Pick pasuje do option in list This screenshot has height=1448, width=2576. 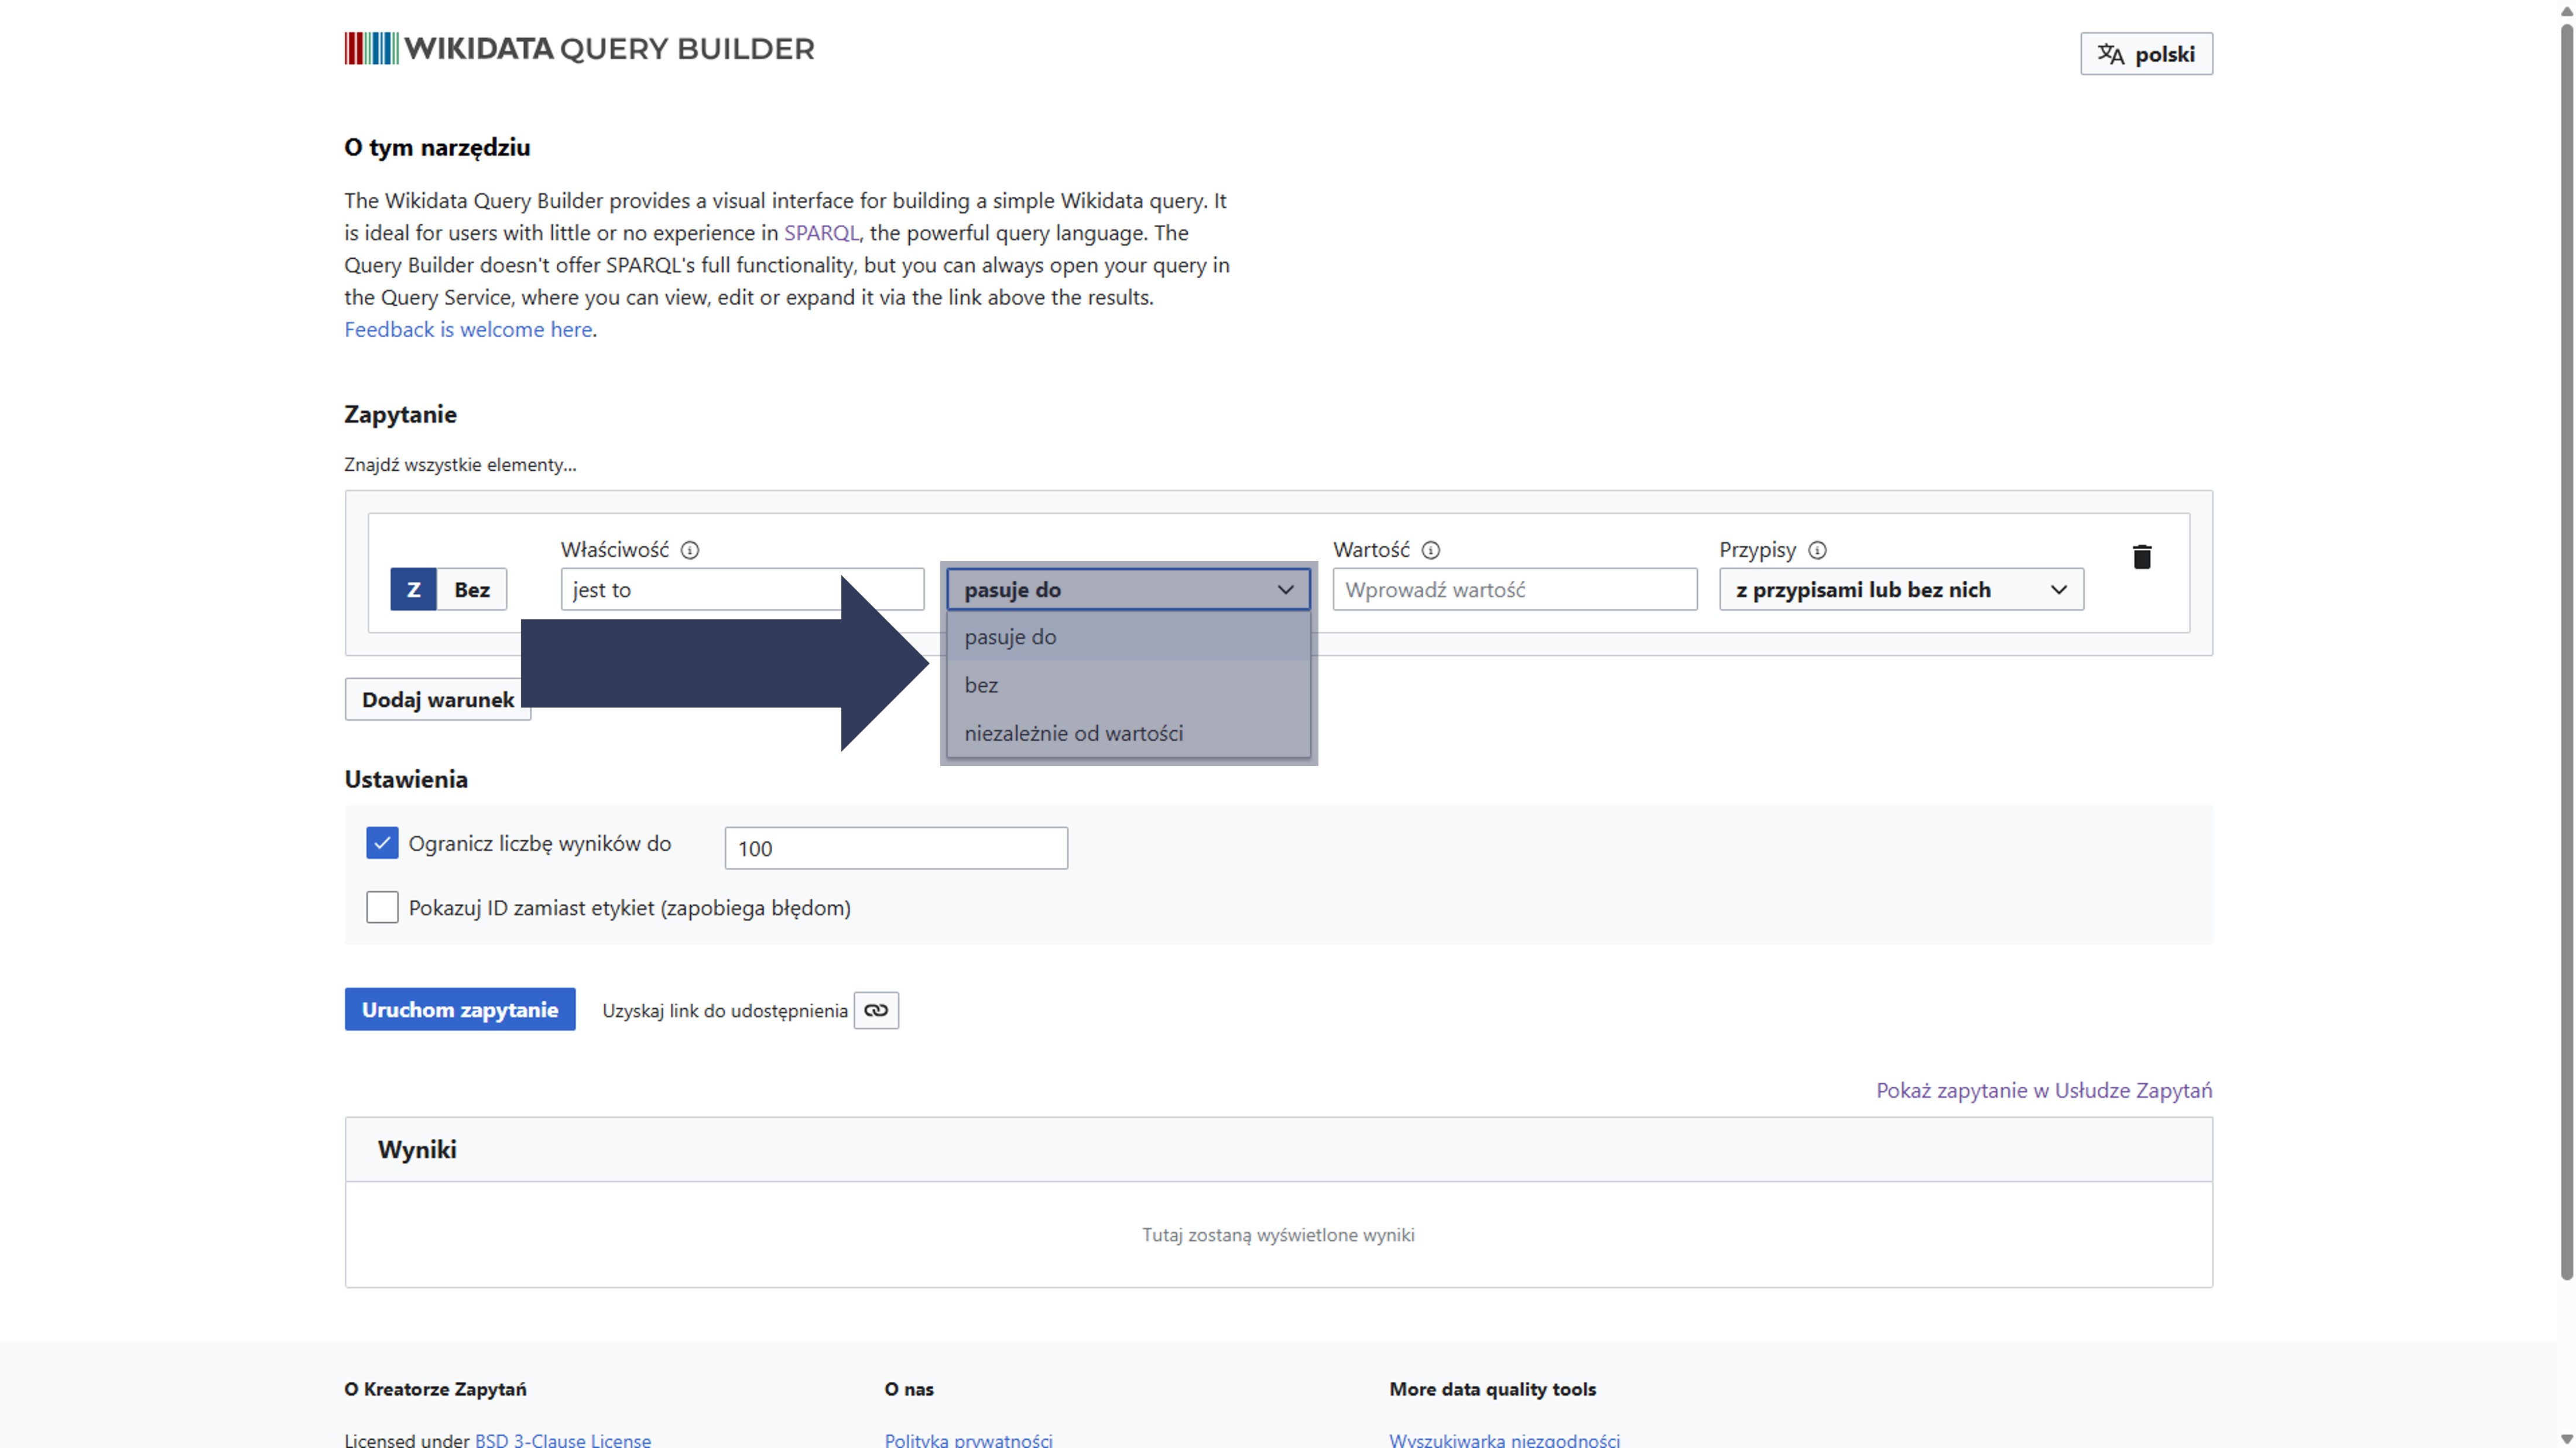click(1010, 637)
